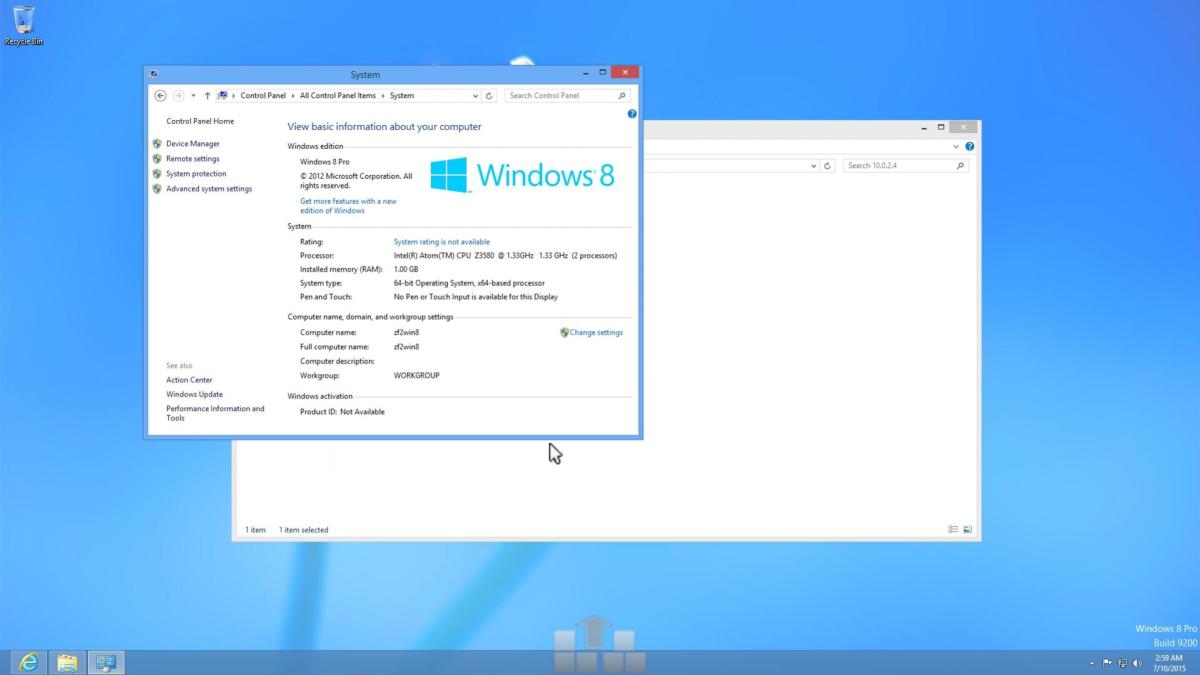This screenshot has height=675, width=1200.
Task: Click the Back arrow in System window
Action: [x=160, y=96]
